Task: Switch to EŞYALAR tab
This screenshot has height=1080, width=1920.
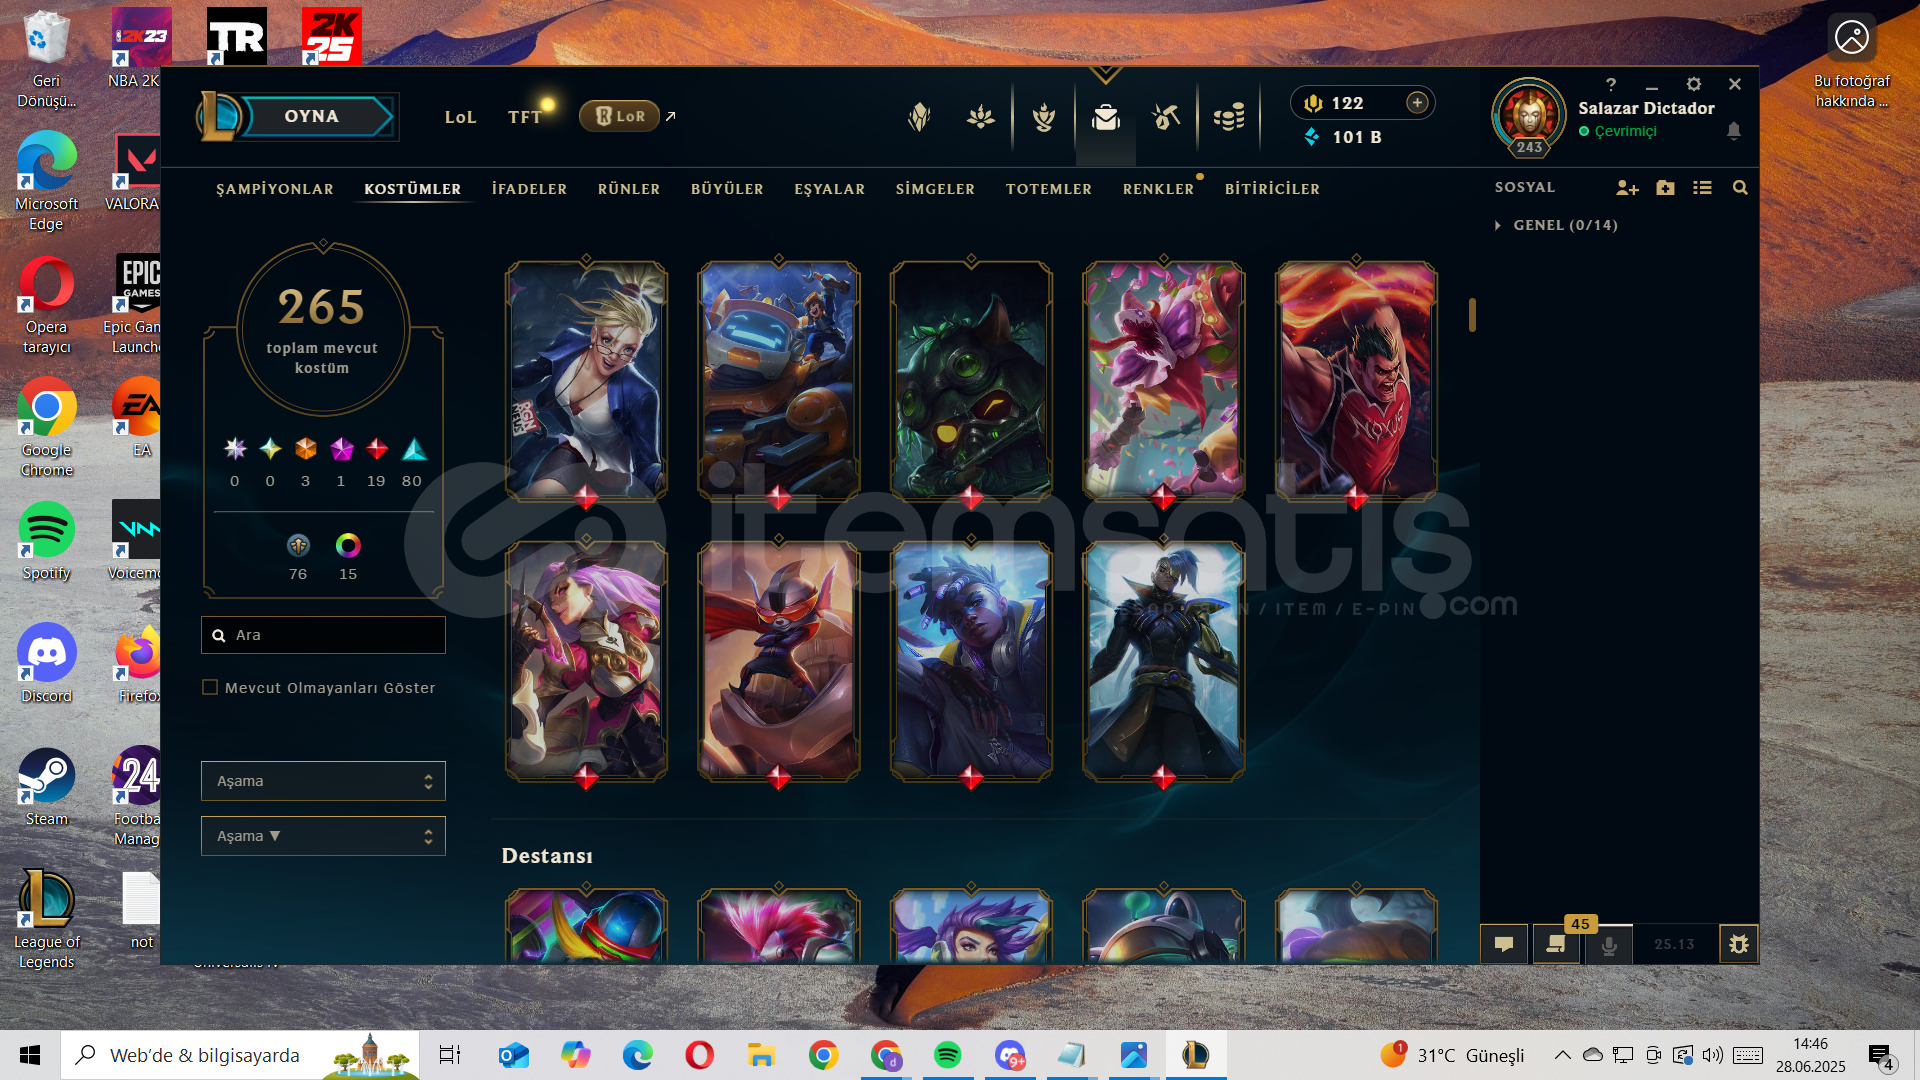Action: point(830,189)
